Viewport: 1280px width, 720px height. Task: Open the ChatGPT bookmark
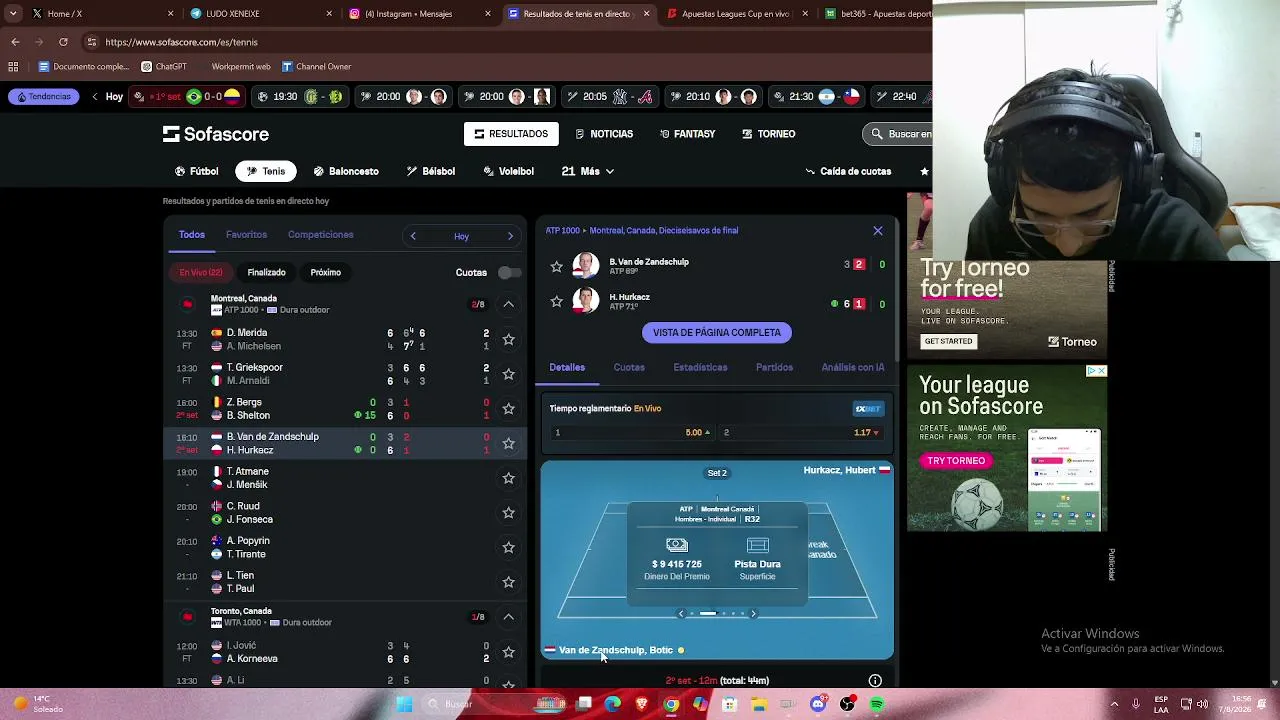[x=164, y=67]
